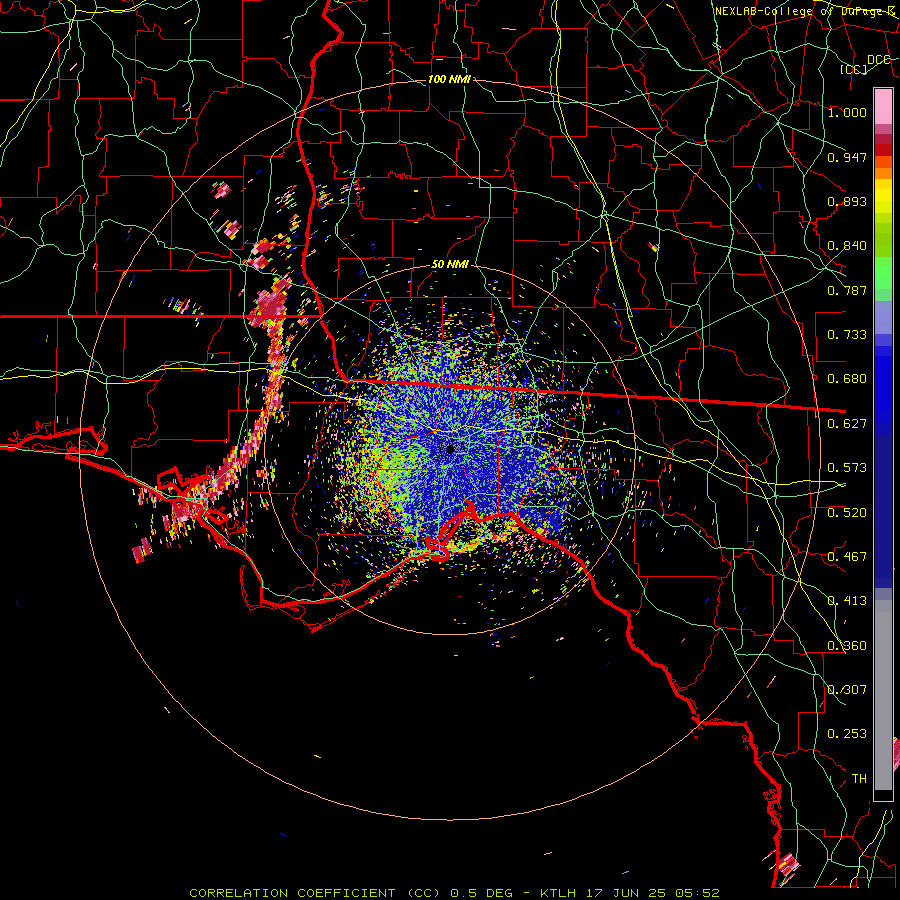Click the TH threshold label on legend
Viewport: 900px width, 900px height.
coord(859,779)
